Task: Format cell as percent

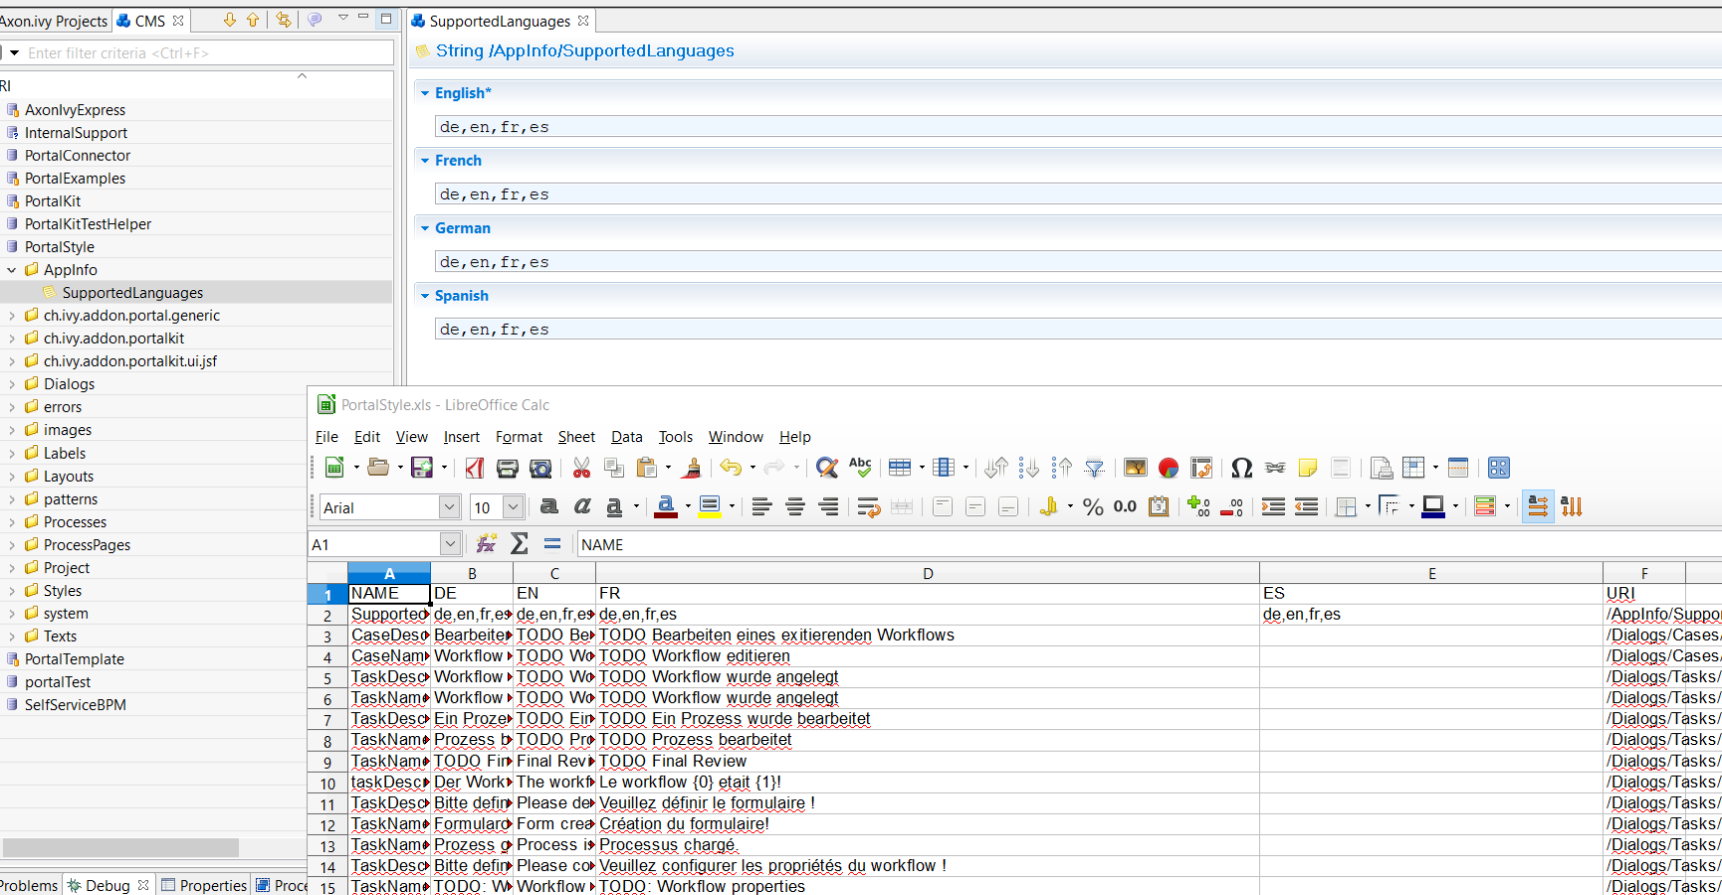Action: 1093,507
